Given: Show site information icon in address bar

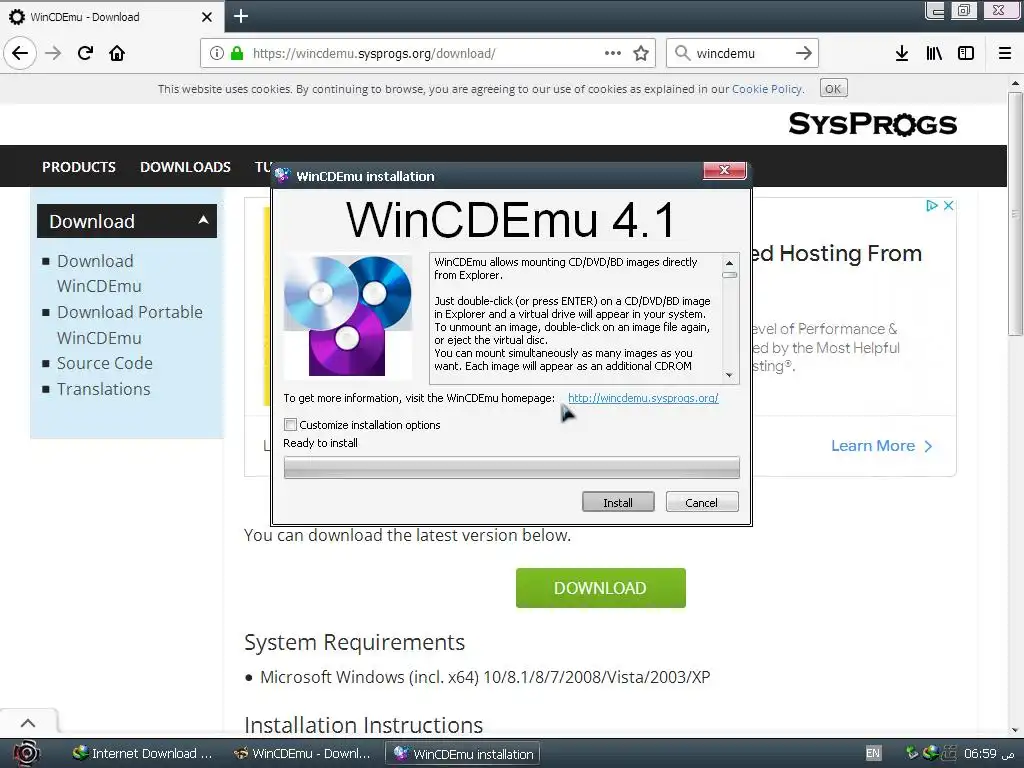Looking at the screenshot, I should pyautogui.click(x=217, y=53).
